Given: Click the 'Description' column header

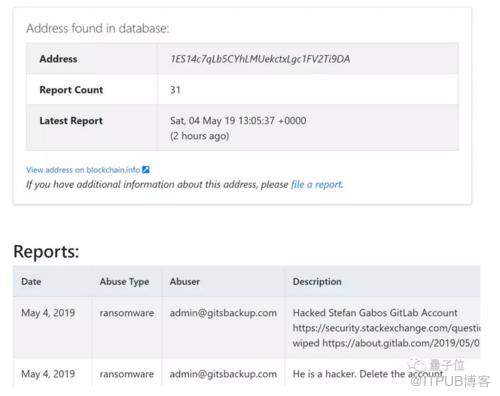Looking at the screenshot, I should [x=317, y=282].
